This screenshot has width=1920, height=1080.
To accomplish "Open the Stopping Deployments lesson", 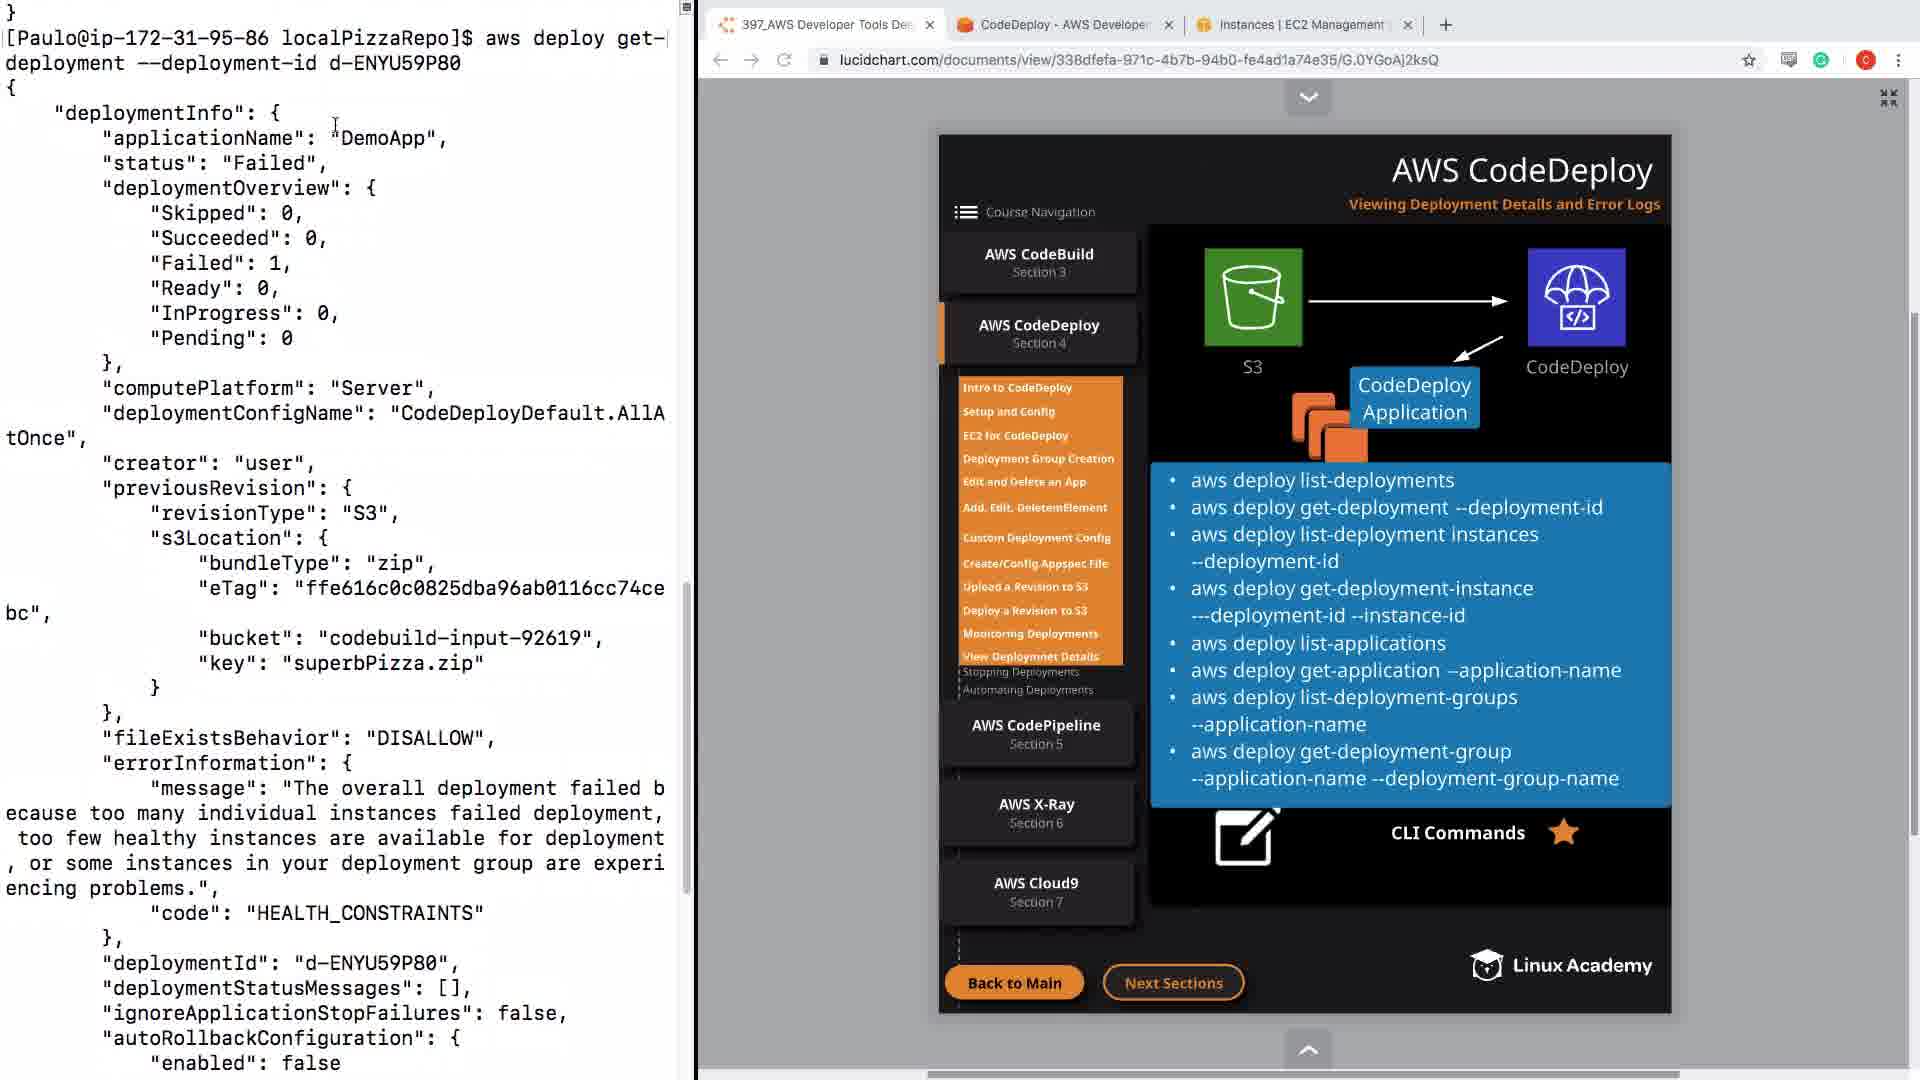I will click(x=1020, y=672).
